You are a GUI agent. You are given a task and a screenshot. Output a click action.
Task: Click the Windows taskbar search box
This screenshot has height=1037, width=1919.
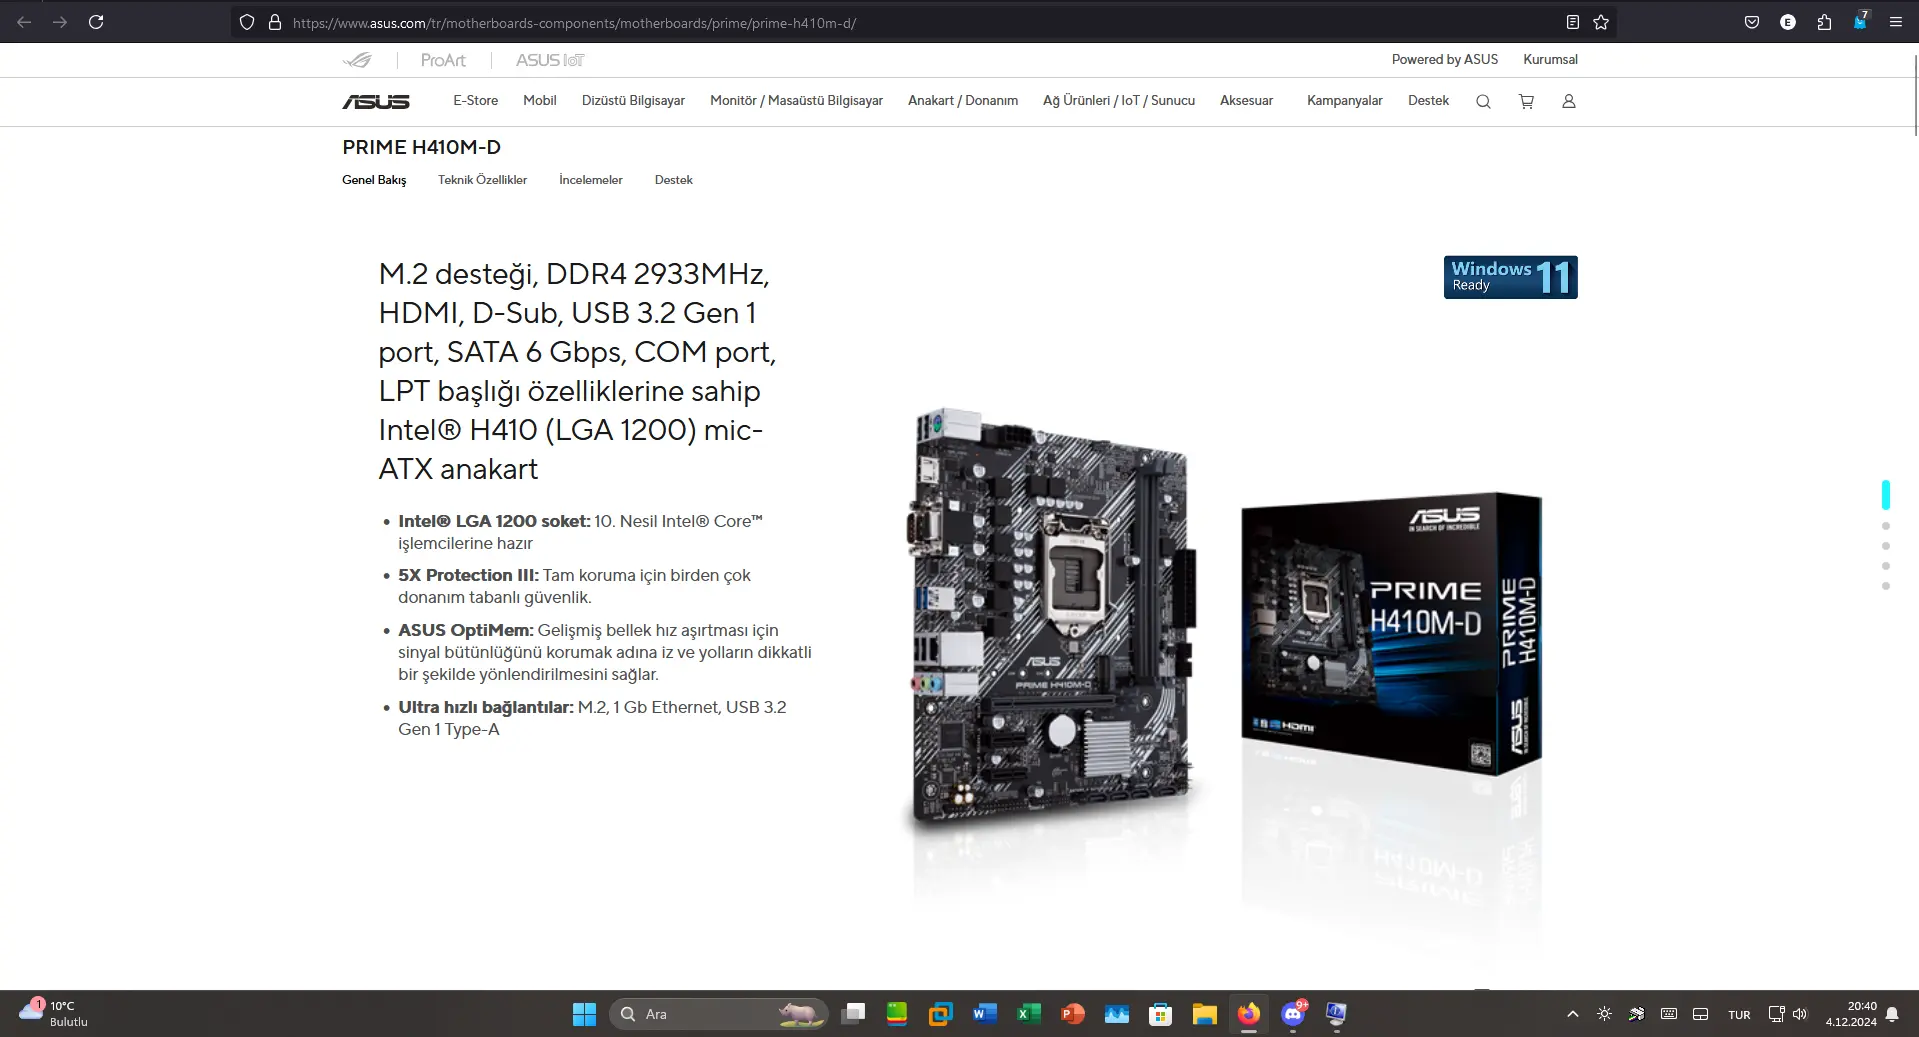coord(718,1014)
